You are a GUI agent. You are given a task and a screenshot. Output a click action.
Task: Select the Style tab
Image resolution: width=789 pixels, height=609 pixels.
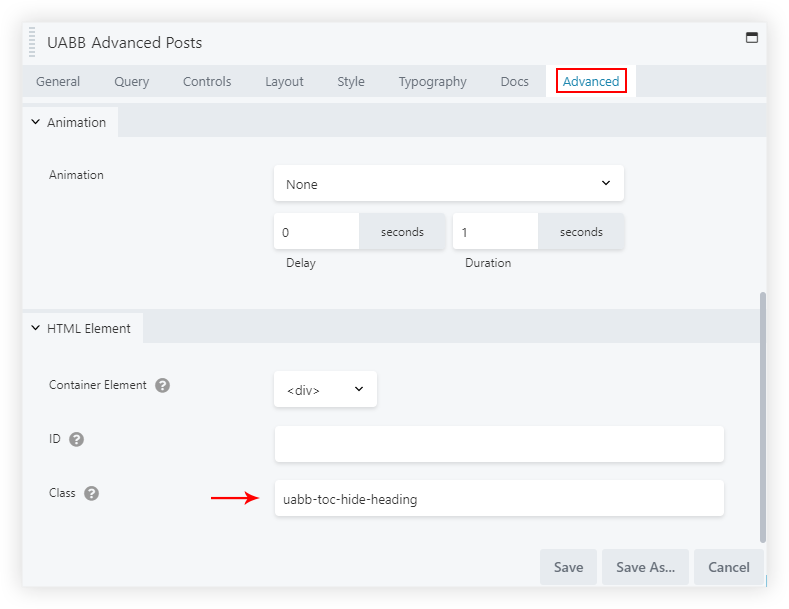pos(350,82)
